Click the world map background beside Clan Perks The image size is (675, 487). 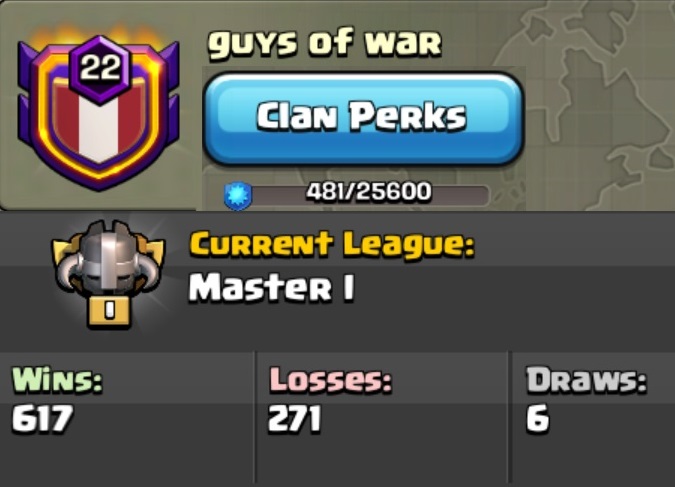[x=599, y=105]
